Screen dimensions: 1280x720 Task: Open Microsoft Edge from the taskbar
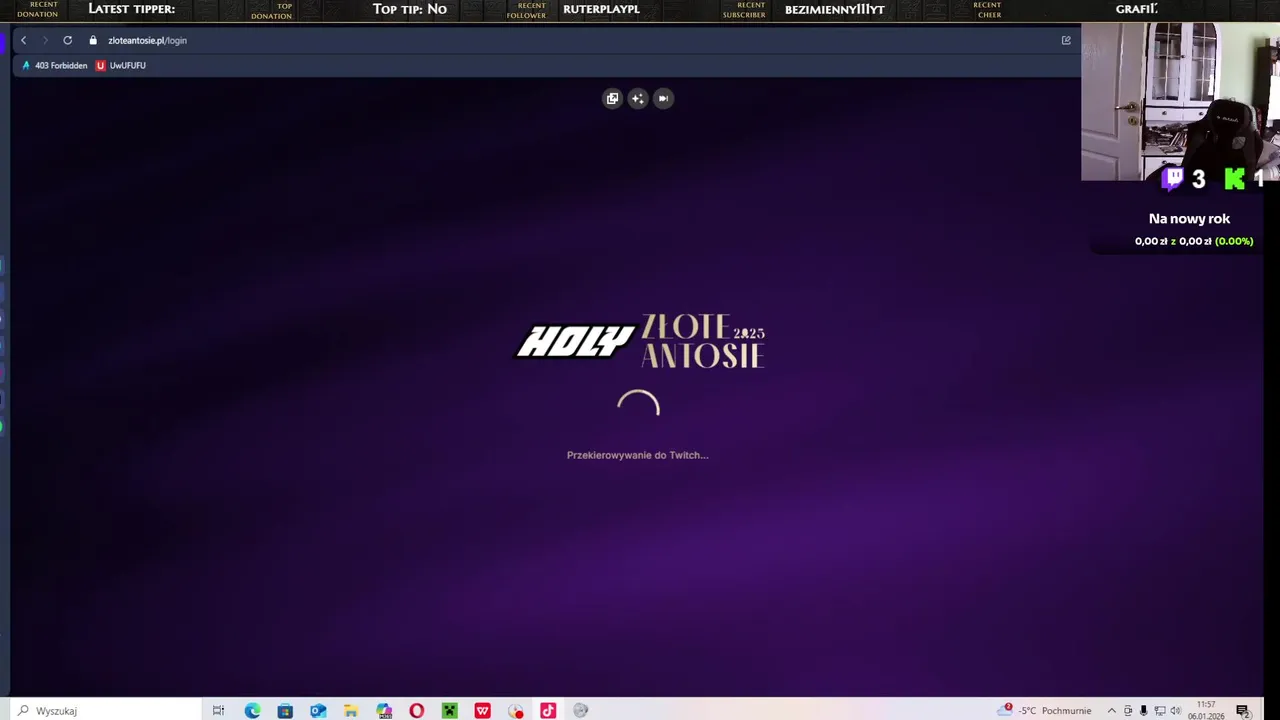tap(252, 711)
